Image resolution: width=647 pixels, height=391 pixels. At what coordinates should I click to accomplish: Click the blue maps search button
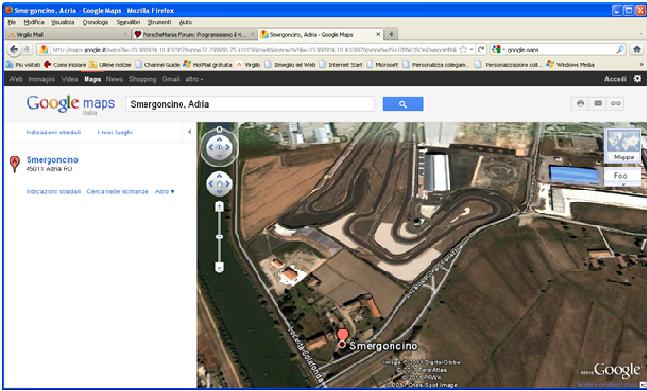[x=403, y=104]
